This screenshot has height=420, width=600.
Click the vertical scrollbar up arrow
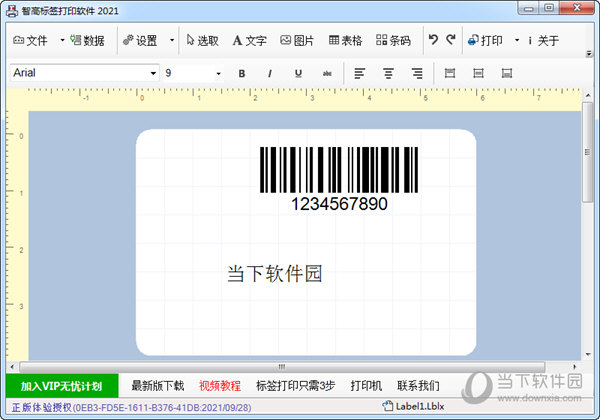click(588, 96)
